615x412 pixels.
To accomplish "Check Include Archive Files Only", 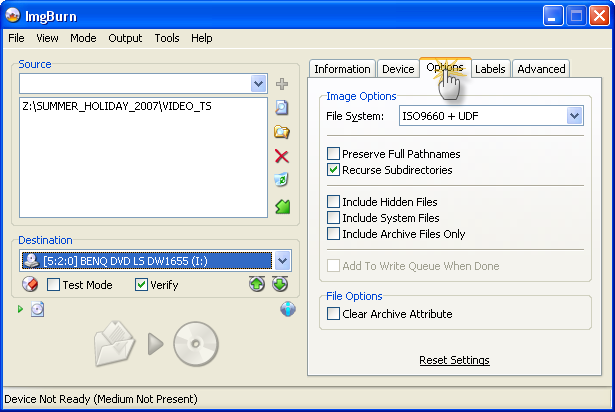I will [333, 233].
